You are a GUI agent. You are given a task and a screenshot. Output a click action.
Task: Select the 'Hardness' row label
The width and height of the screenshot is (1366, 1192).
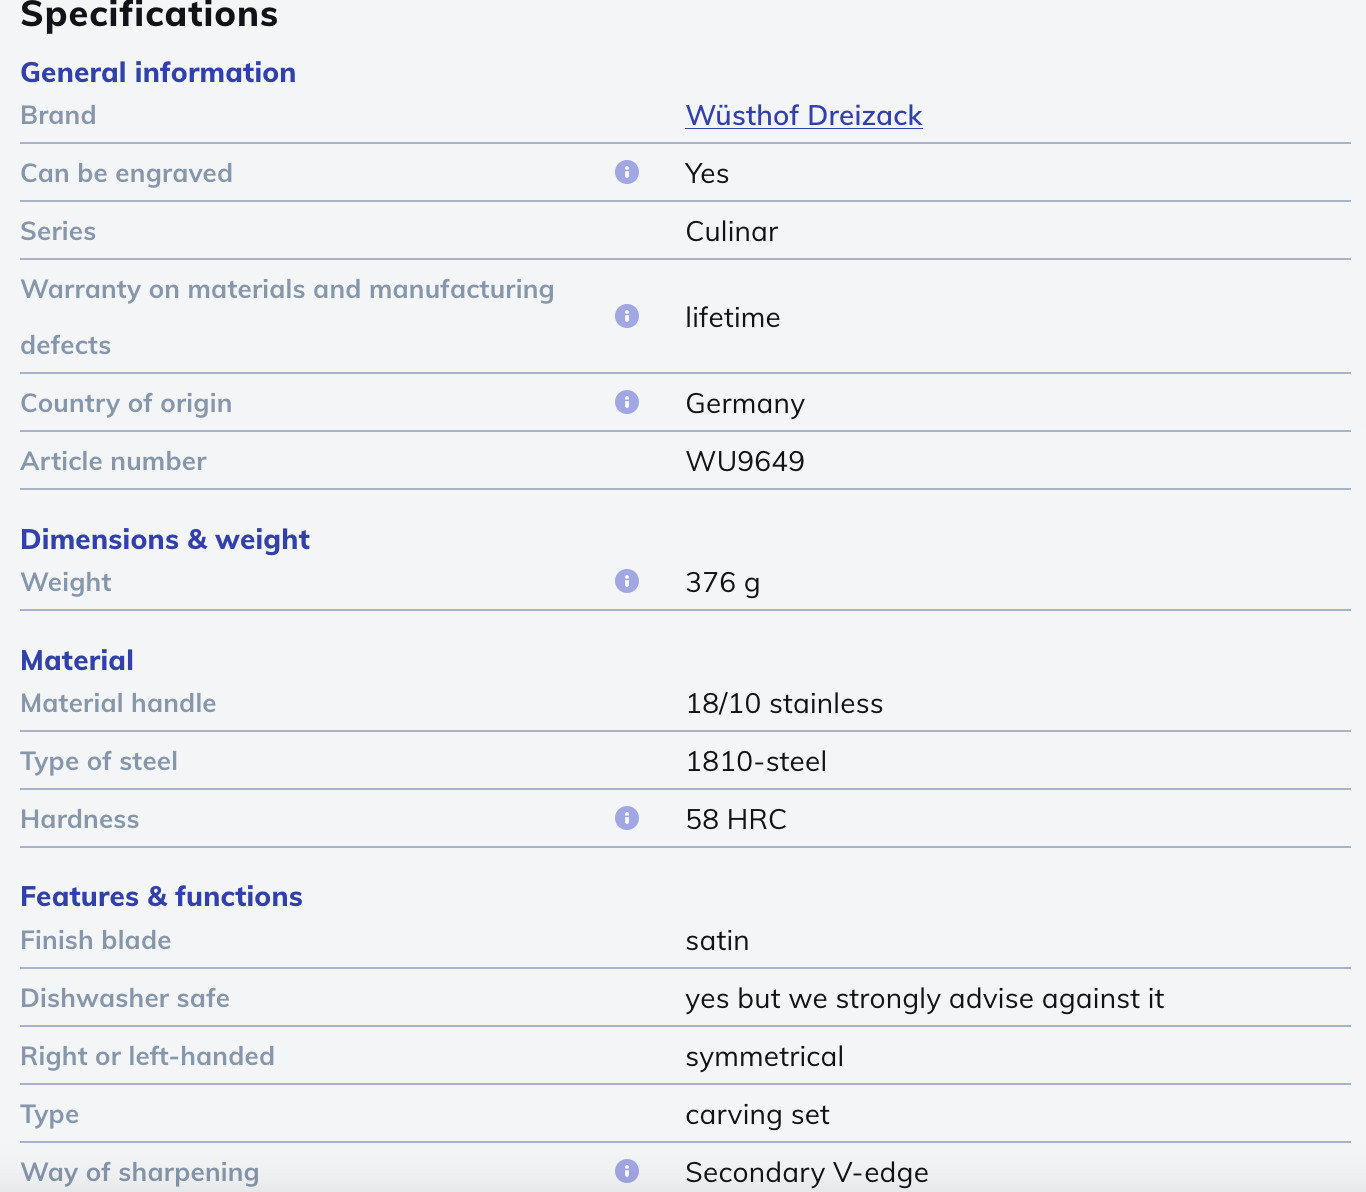[80, 819]
